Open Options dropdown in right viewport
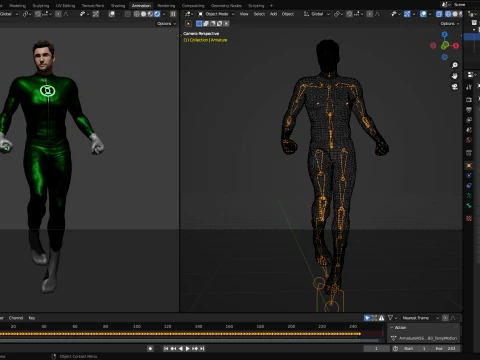Image resolution: width=480 pixels, height=360 pixels. (450, 24)
